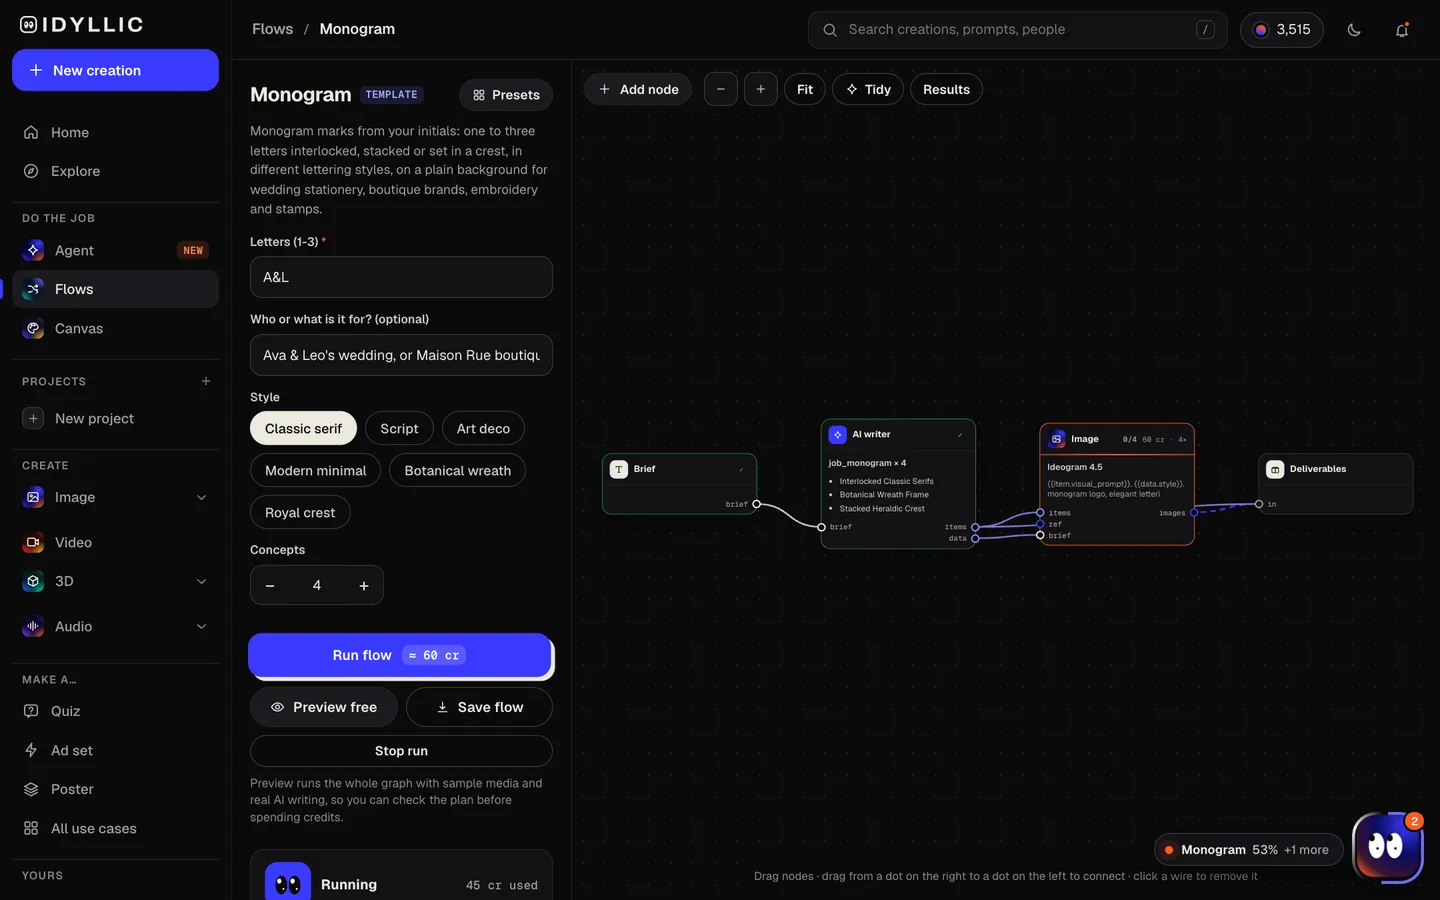The height and width of the screenshot is (900, 1440).
Task: Click Preview free button
Action: coord(324,707)
